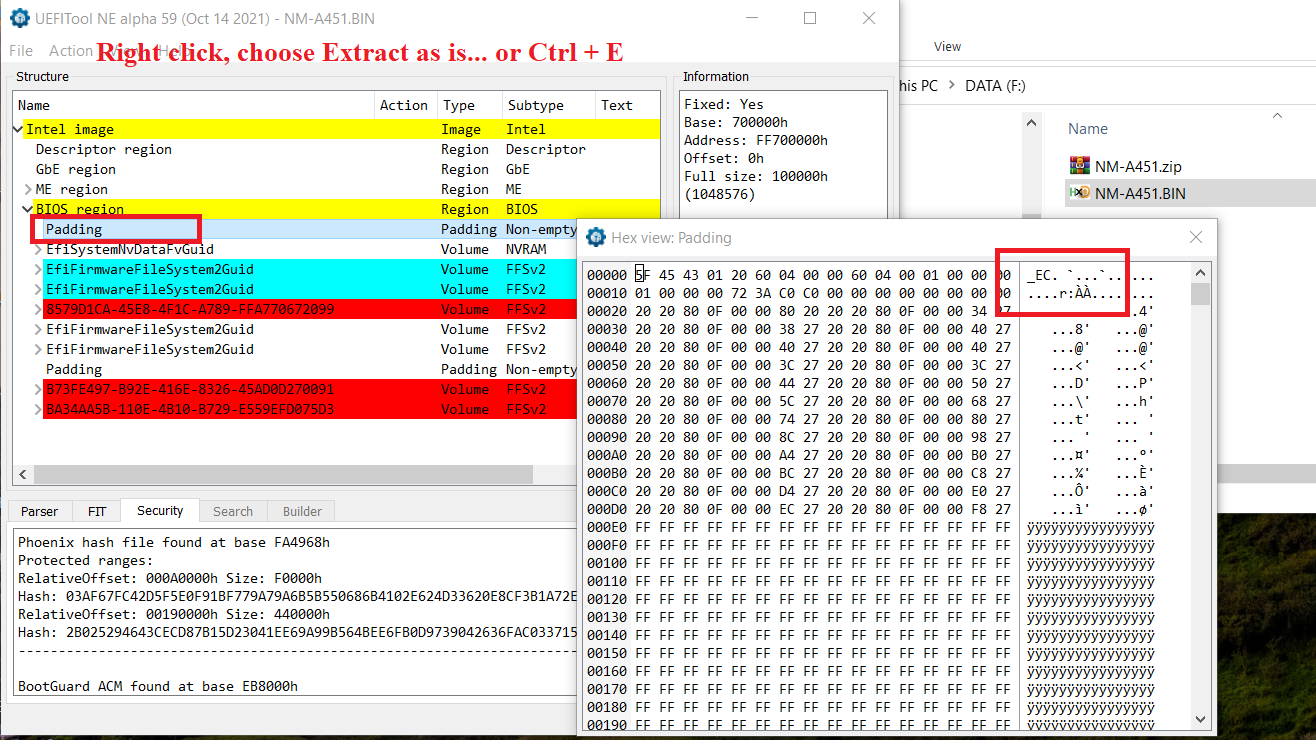Screen dimensions: 1316x740
Task: Select the GbE region row
Action: click(337, 169)
